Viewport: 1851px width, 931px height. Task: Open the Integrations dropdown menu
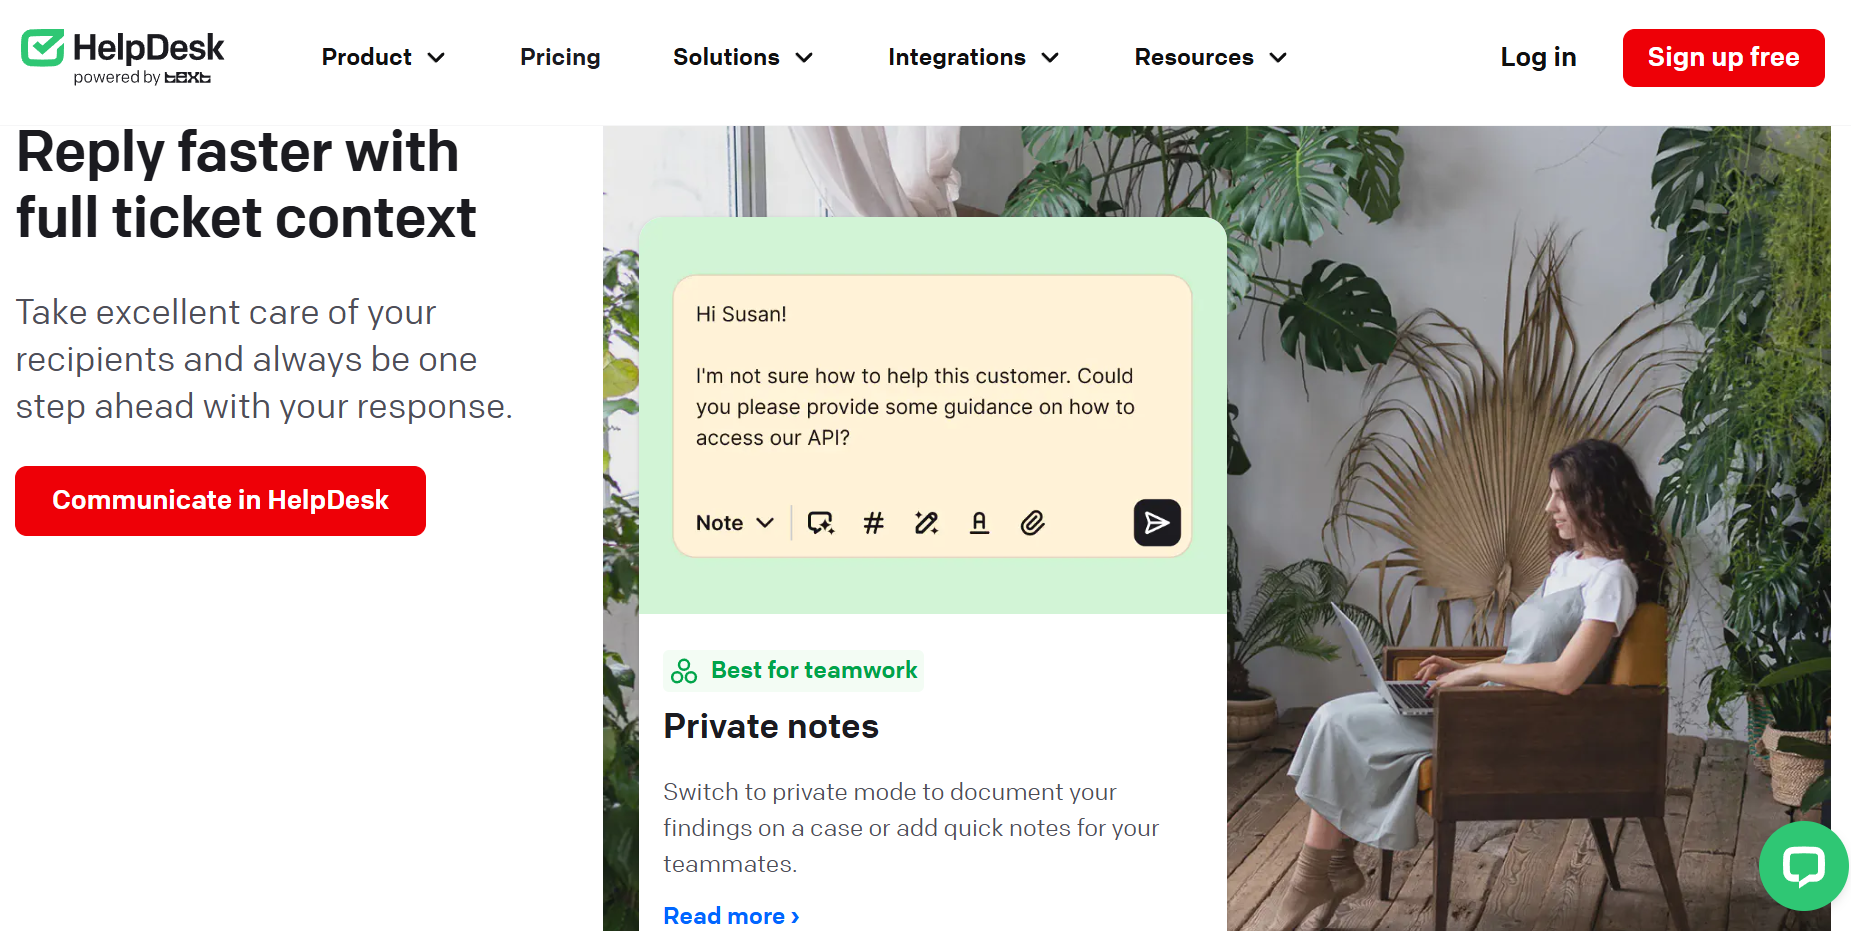pyautogui.click(x=973, y=58)
